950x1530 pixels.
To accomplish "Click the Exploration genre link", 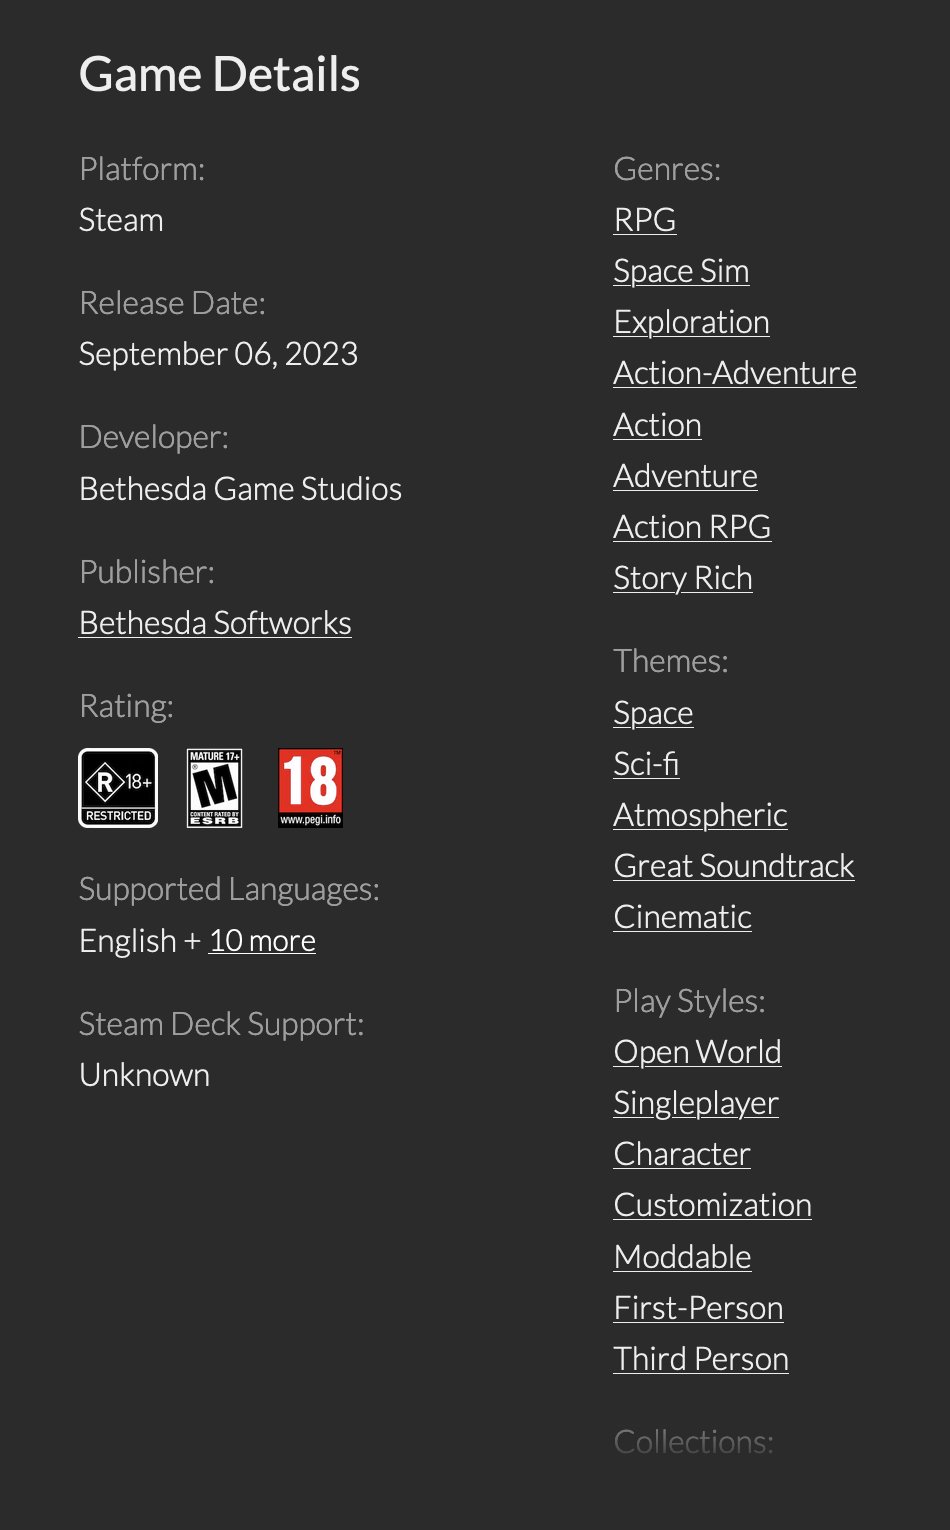I will [691, 321].
